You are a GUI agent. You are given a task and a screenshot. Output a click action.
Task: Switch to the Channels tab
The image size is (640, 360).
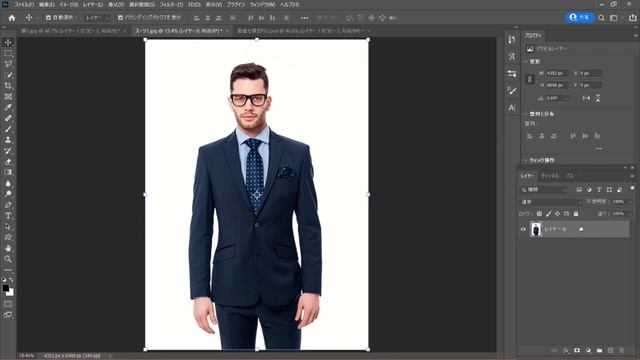(x=550, y=176)
